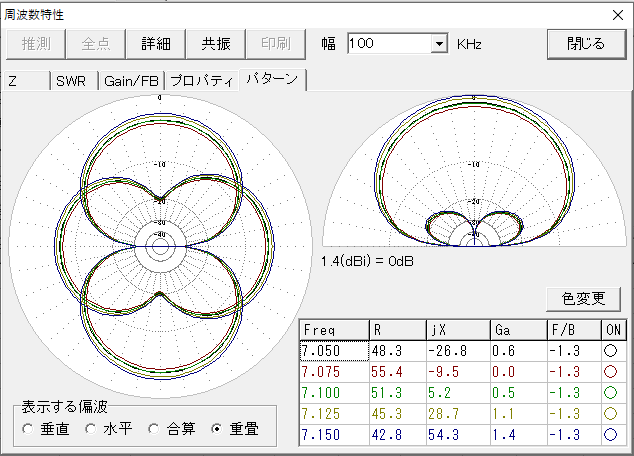
Task: Click jX value 28.7
Action: tap(458, 414)
